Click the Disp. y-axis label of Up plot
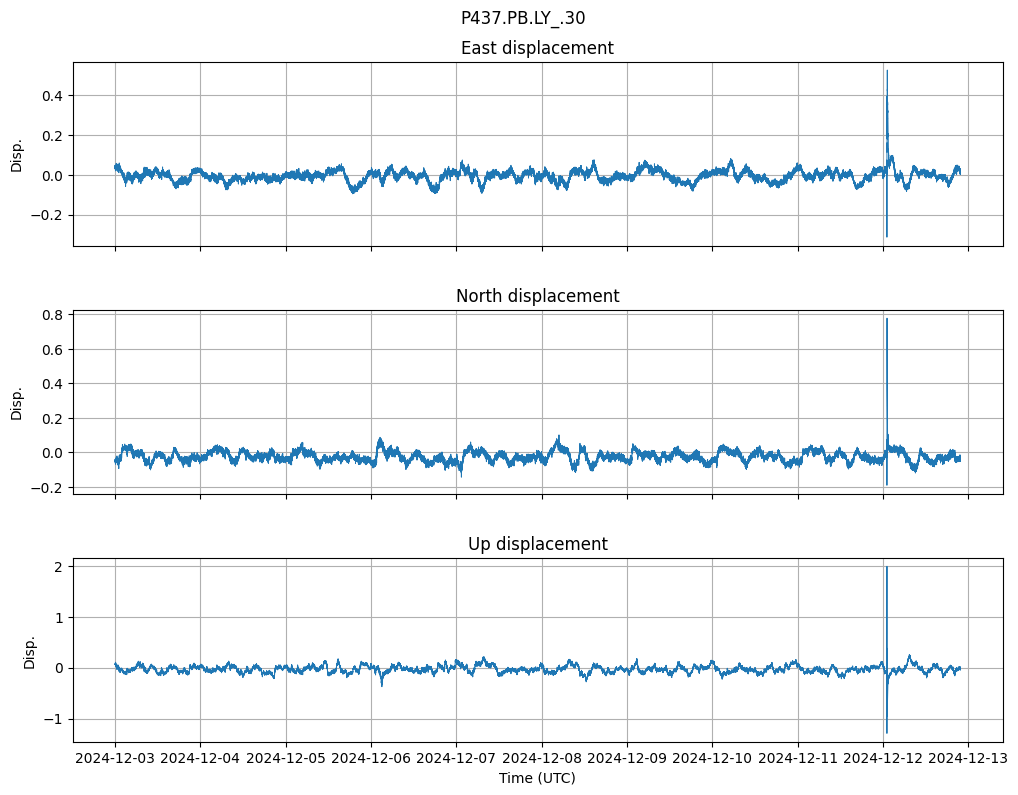Screen dimensions: 1018x795 30,650
